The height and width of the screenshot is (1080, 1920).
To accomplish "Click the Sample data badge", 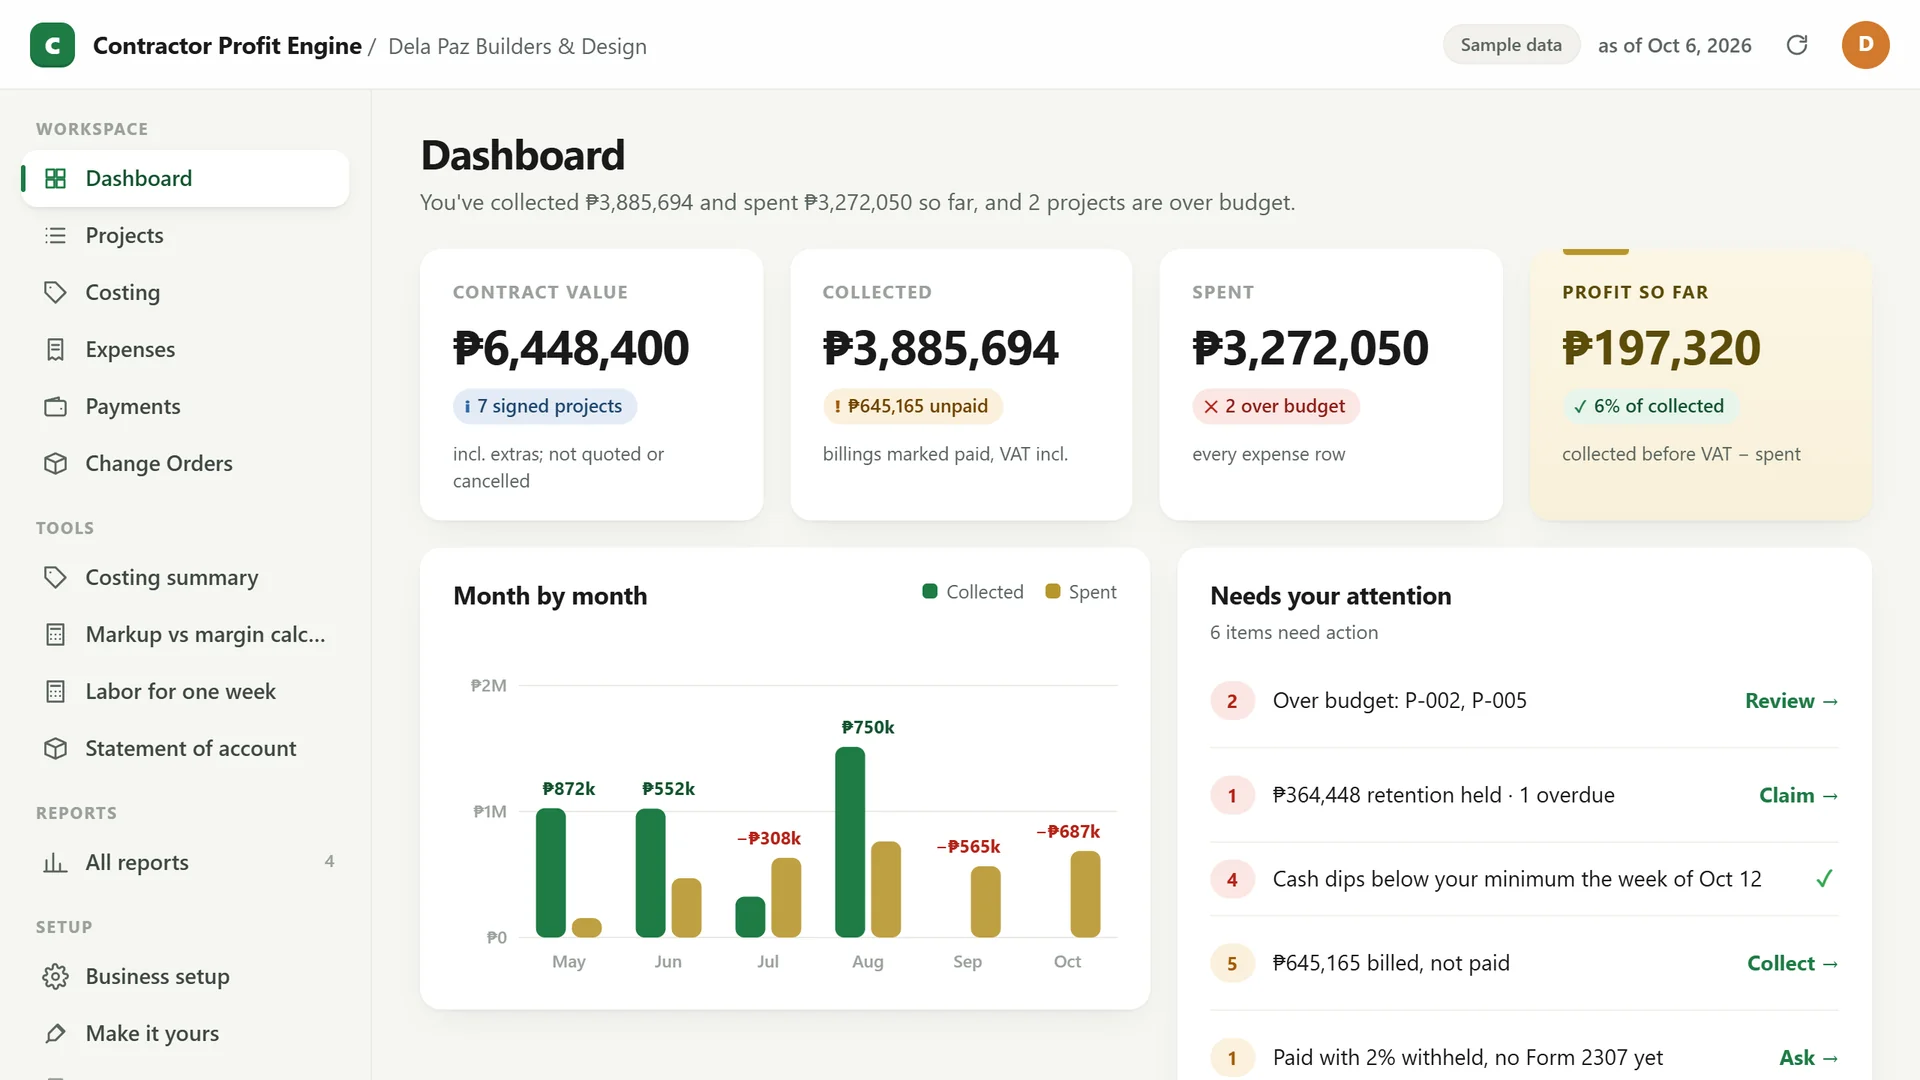I will (1510, 45).
